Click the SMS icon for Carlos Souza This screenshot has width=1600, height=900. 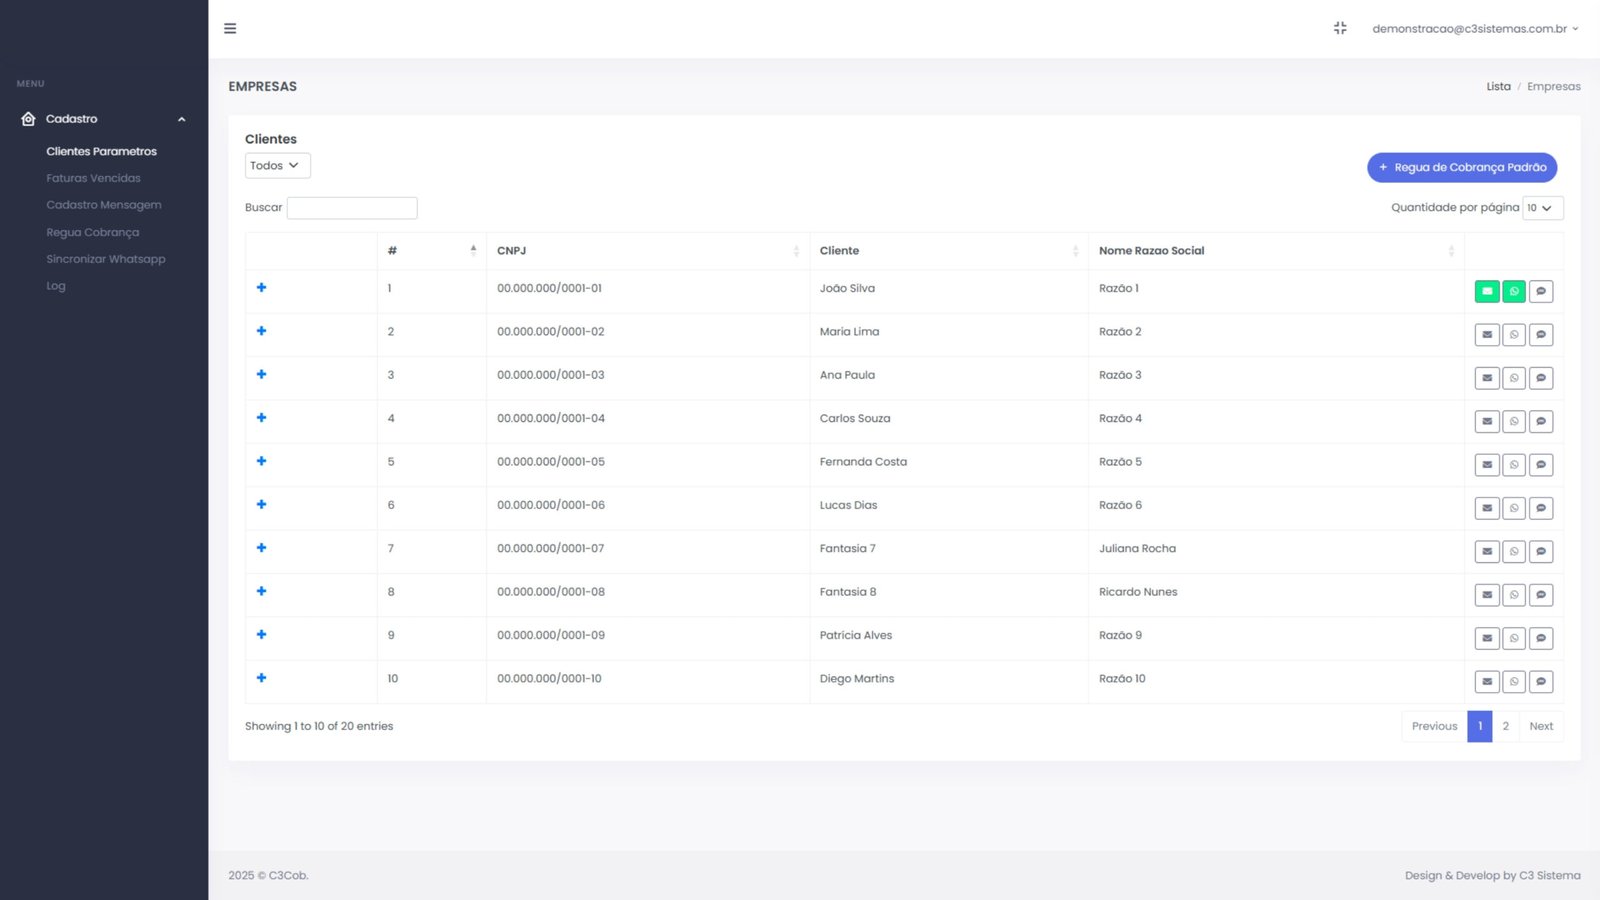[x=1541, y=422]
